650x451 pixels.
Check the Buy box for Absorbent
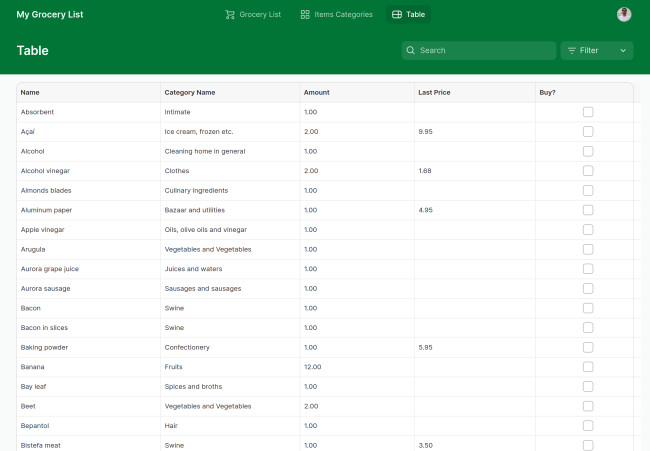tap(588, 112)
